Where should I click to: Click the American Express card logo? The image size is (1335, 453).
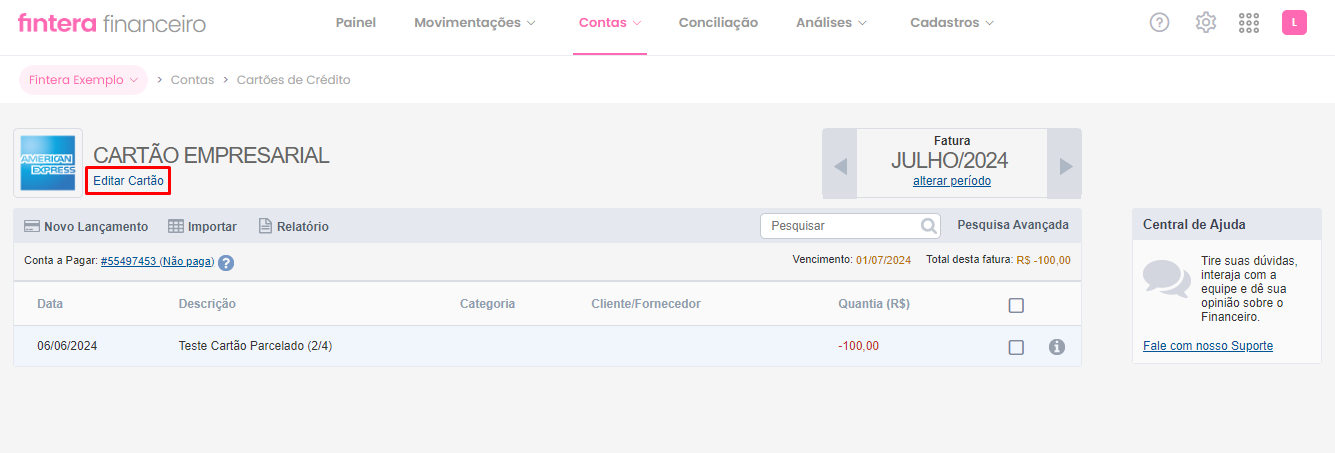tap(48, 162)
